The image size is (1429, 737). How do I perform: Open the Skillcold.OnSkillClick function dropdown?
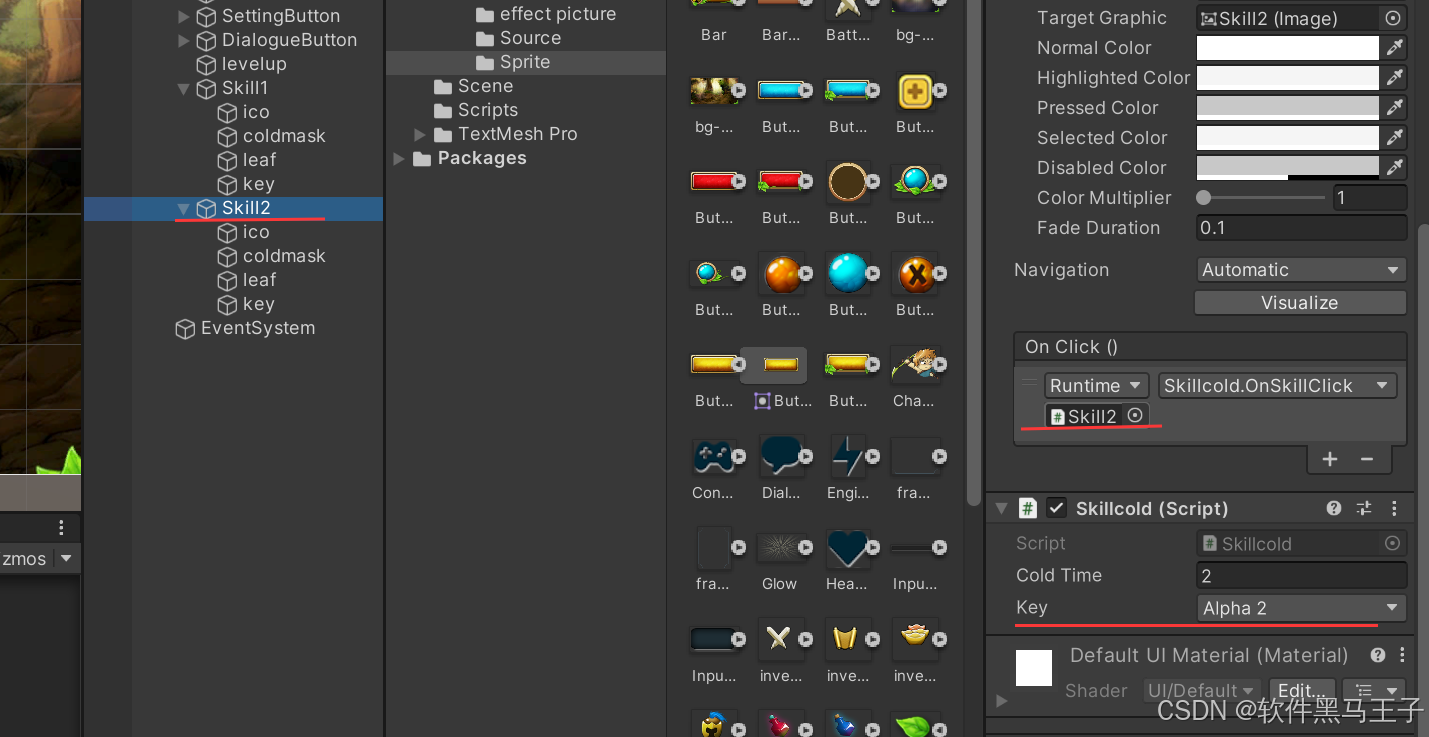(1277, 386)
